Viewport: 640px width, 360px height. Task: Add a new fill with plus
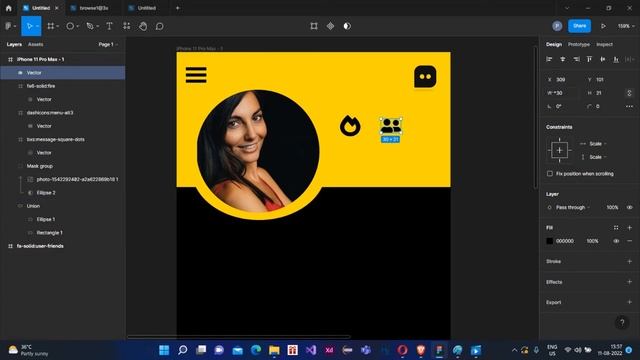[x=629, y=228]
